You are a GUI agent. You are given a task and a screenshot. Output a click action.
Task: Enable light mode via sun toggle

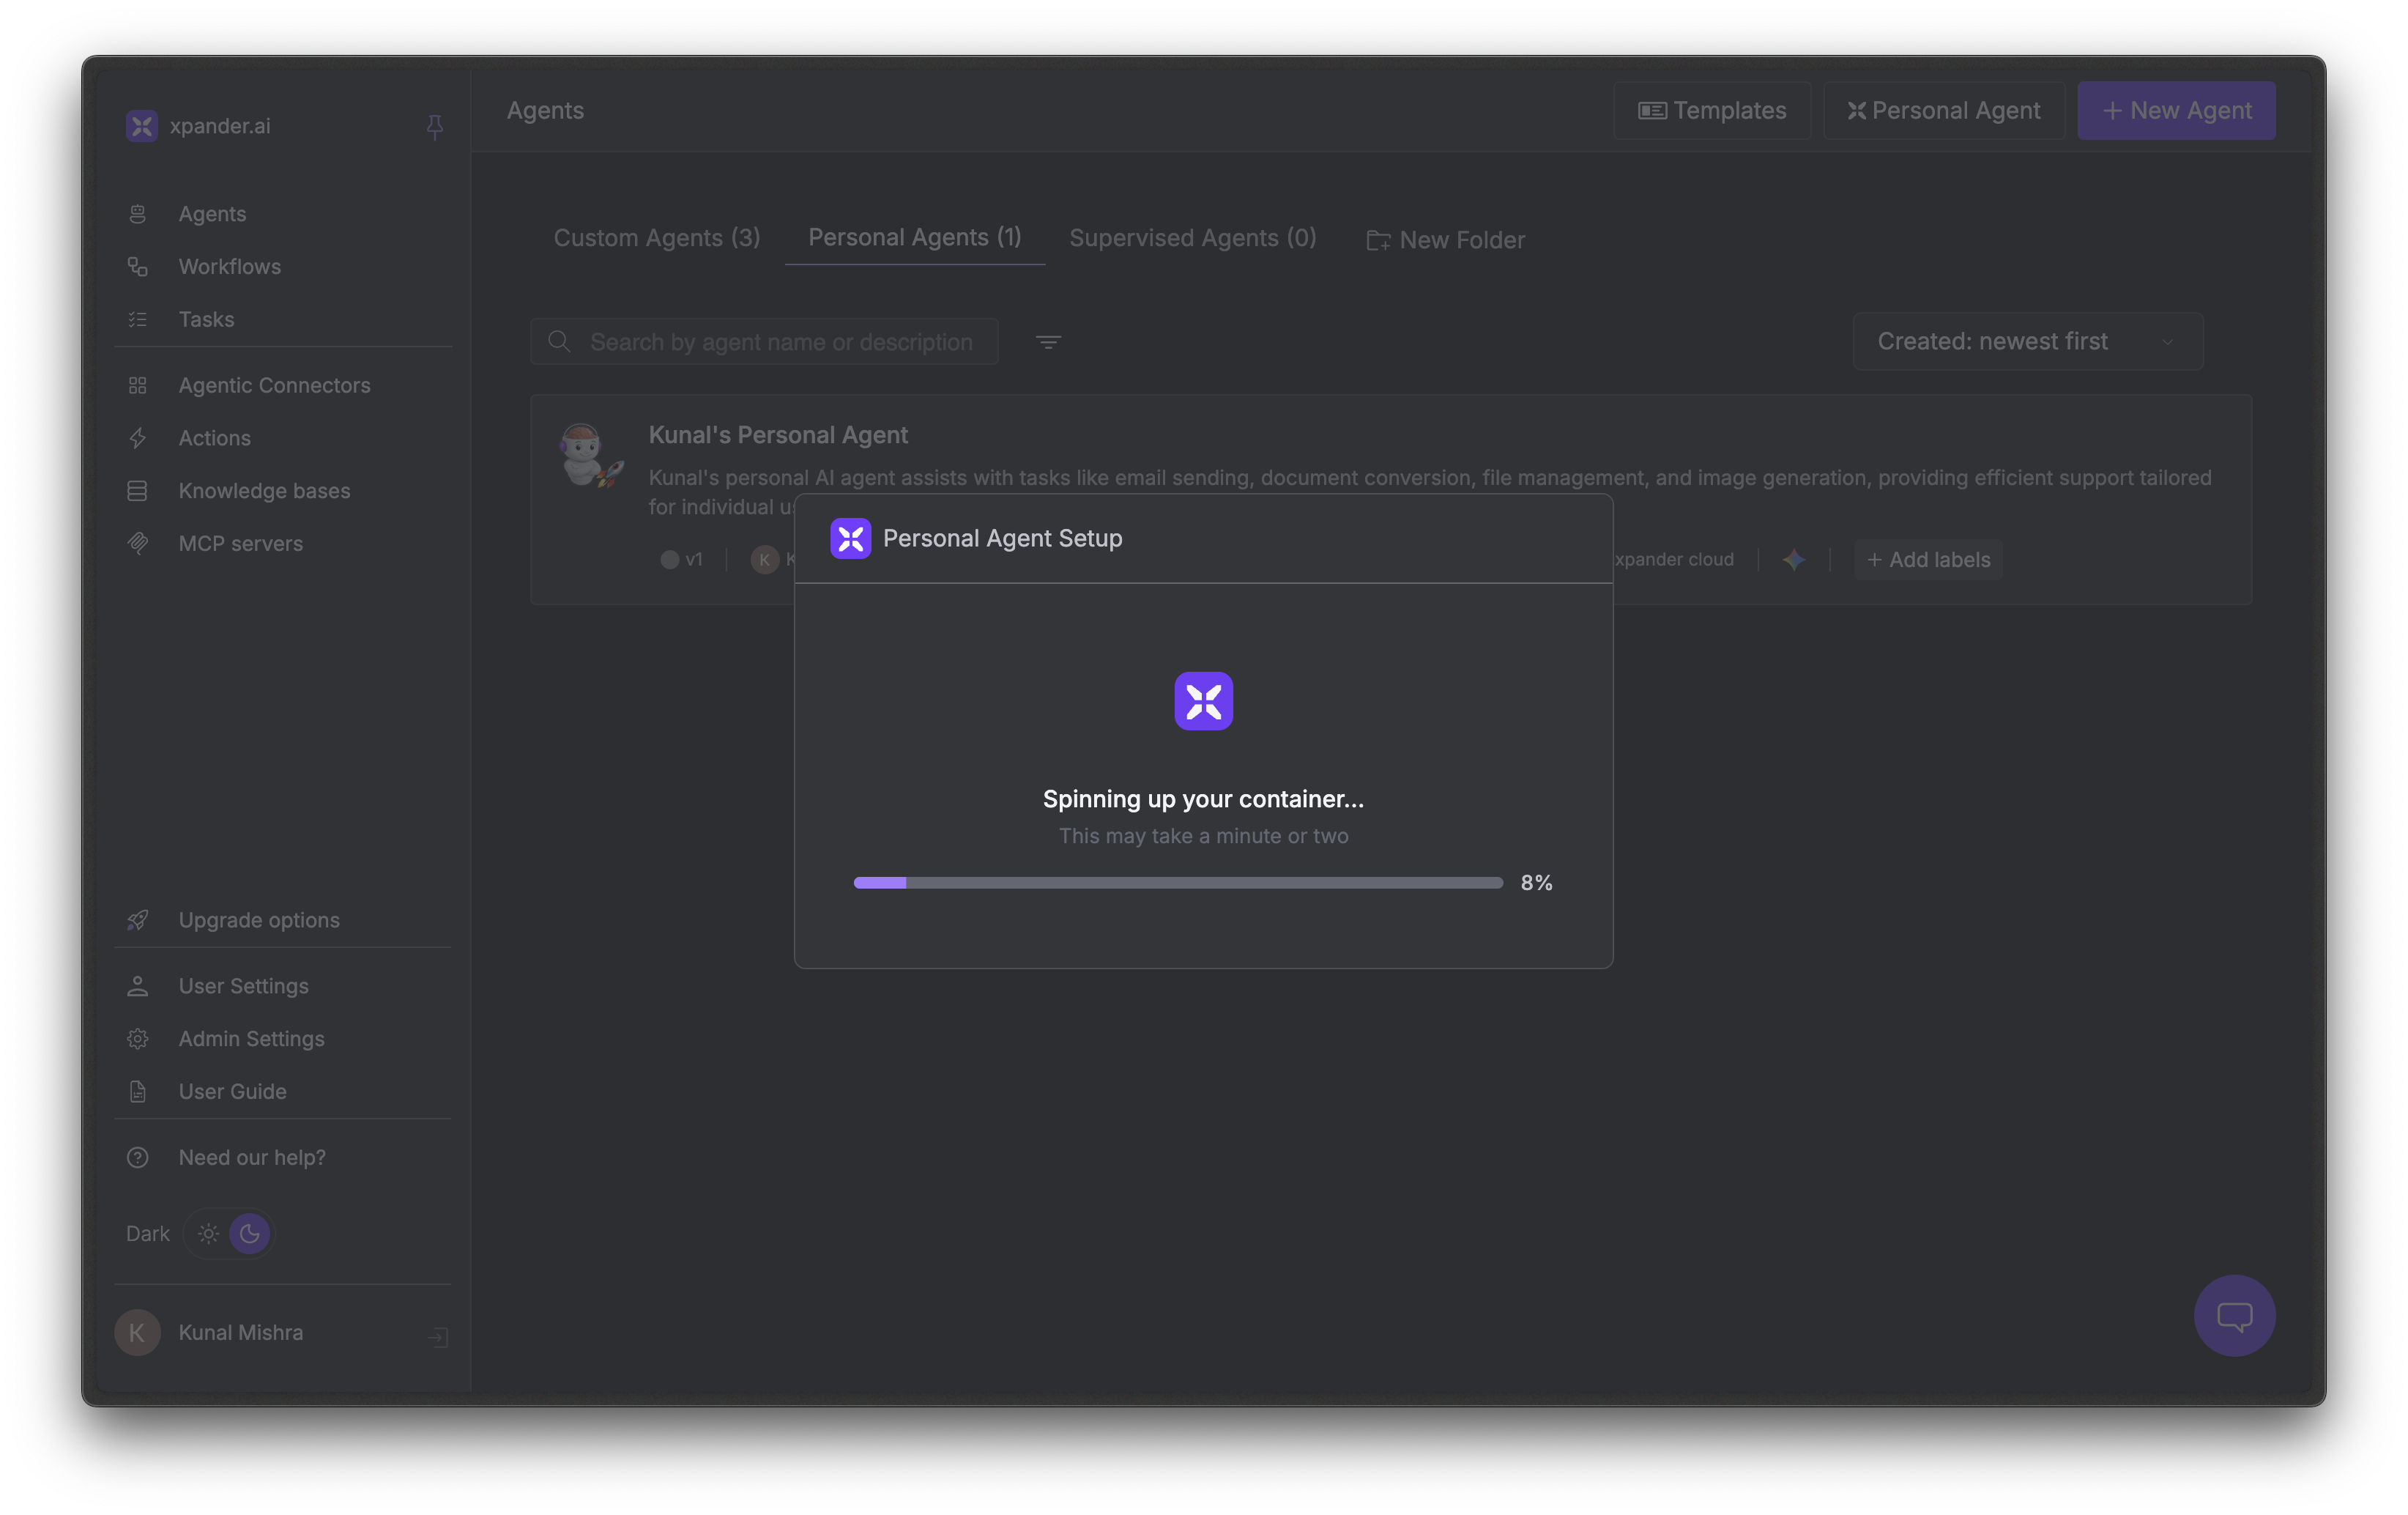(x=208, y=1233)
